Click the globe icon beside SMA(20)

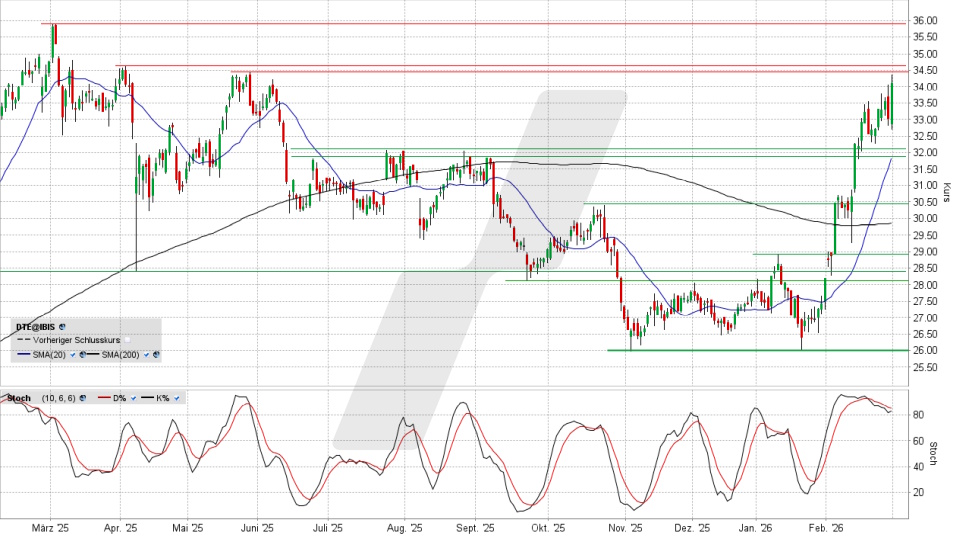point(82,355)
